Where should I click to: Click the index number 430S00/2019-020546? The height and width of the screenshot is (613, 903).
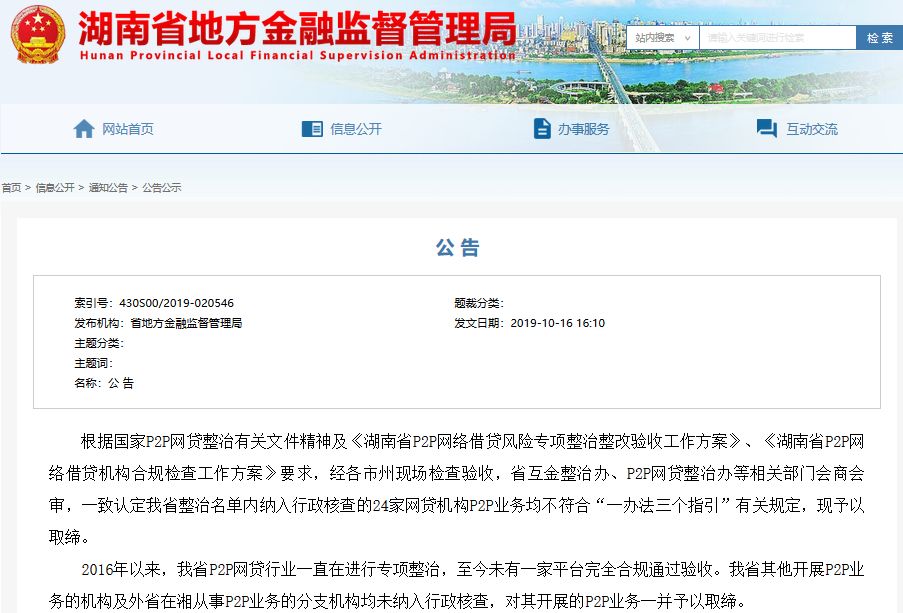[176, 303]
